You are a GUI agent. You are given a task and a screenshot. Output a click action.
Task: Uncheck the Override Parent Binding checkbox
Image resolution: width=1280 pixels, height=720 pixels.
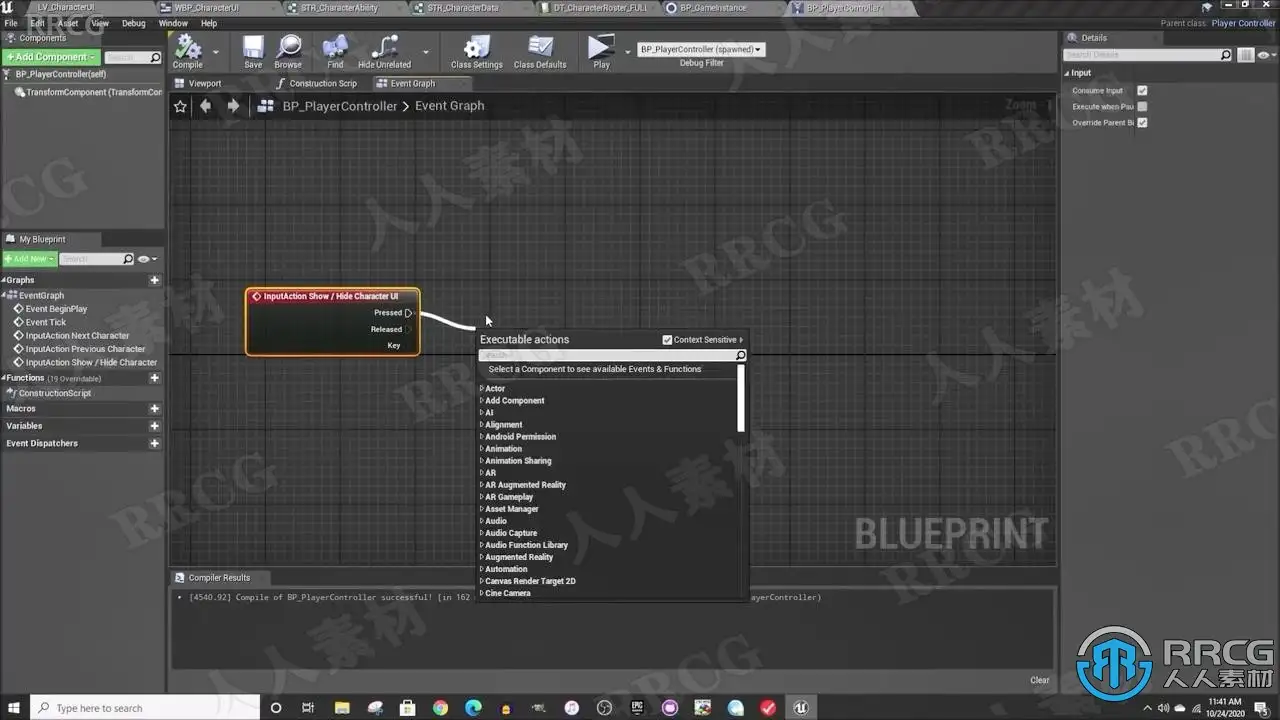pos(1142,123)
